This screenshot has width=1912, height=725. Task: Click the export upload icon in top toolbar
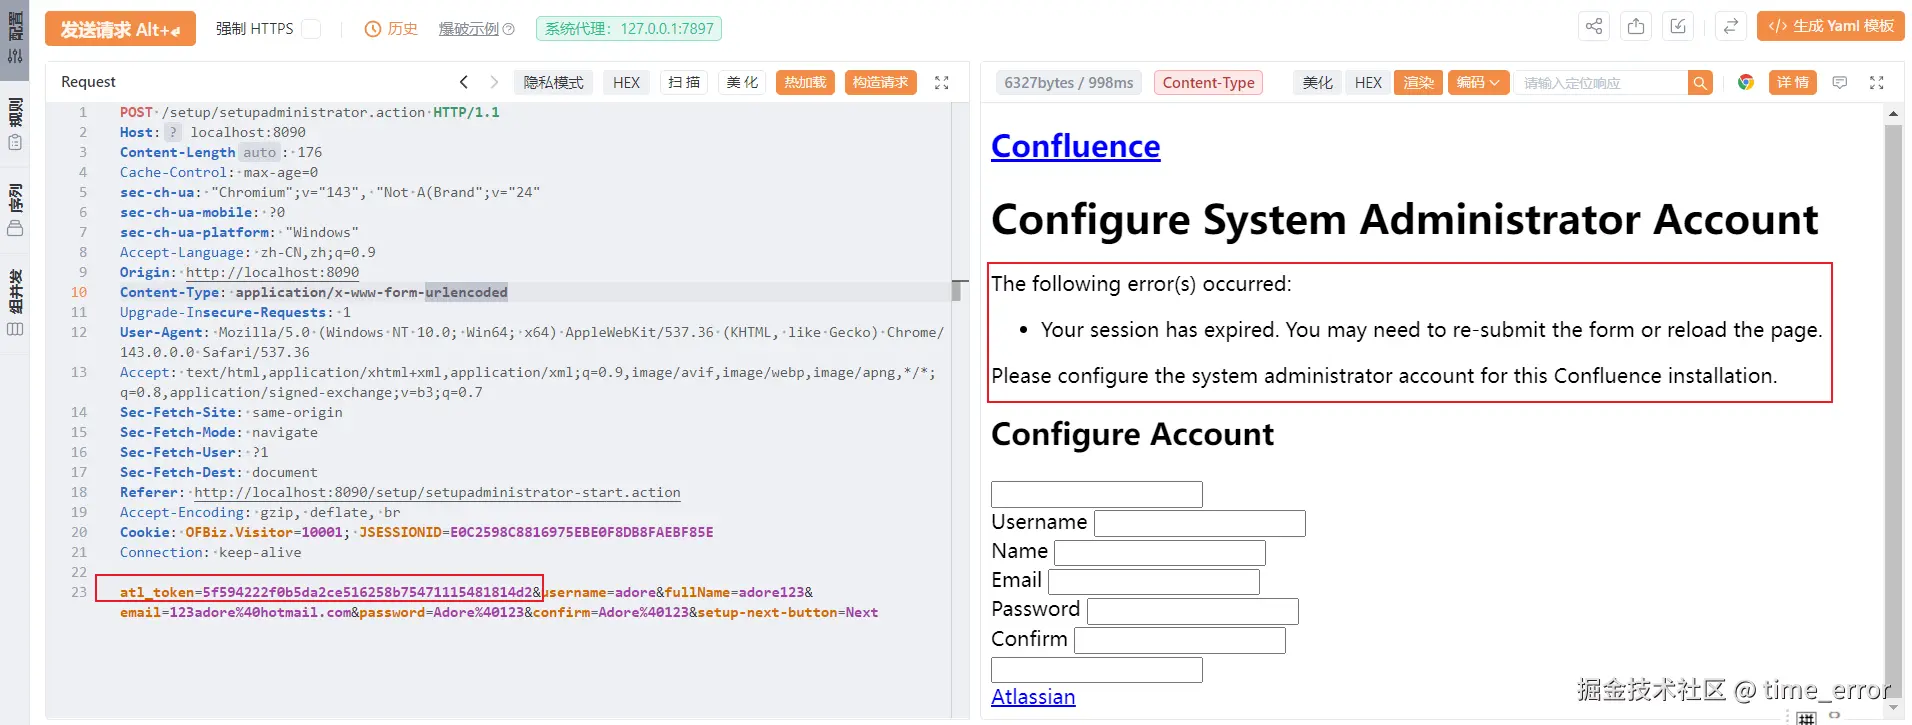pos(1636,27)
